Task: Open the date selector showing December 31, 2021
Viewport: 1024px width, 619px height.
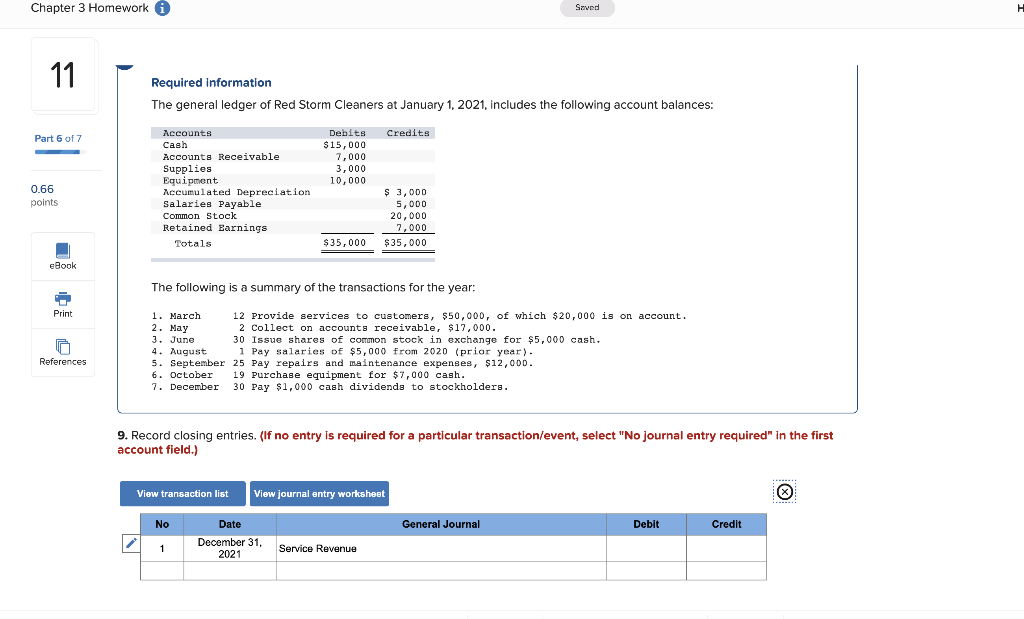Action: click(229, 548)
